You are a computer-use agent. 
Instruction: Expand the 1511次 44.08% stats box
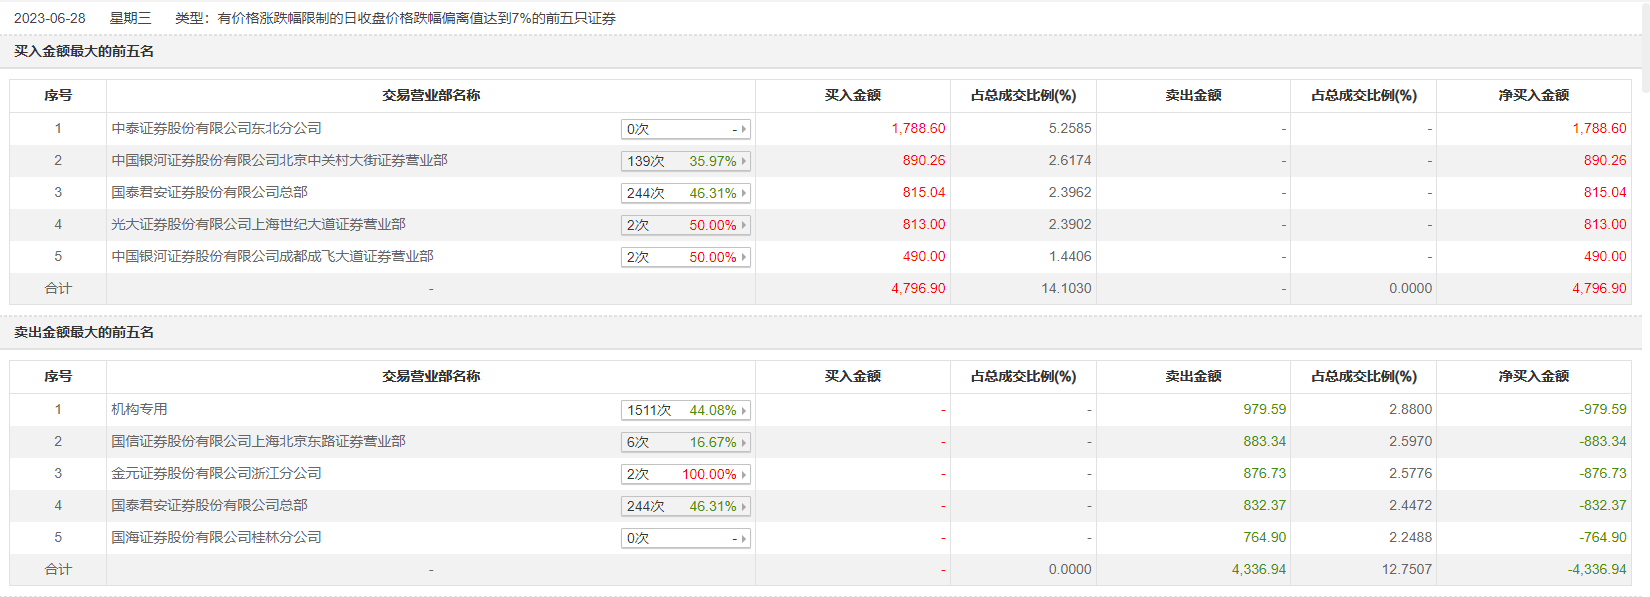point(684,410)
